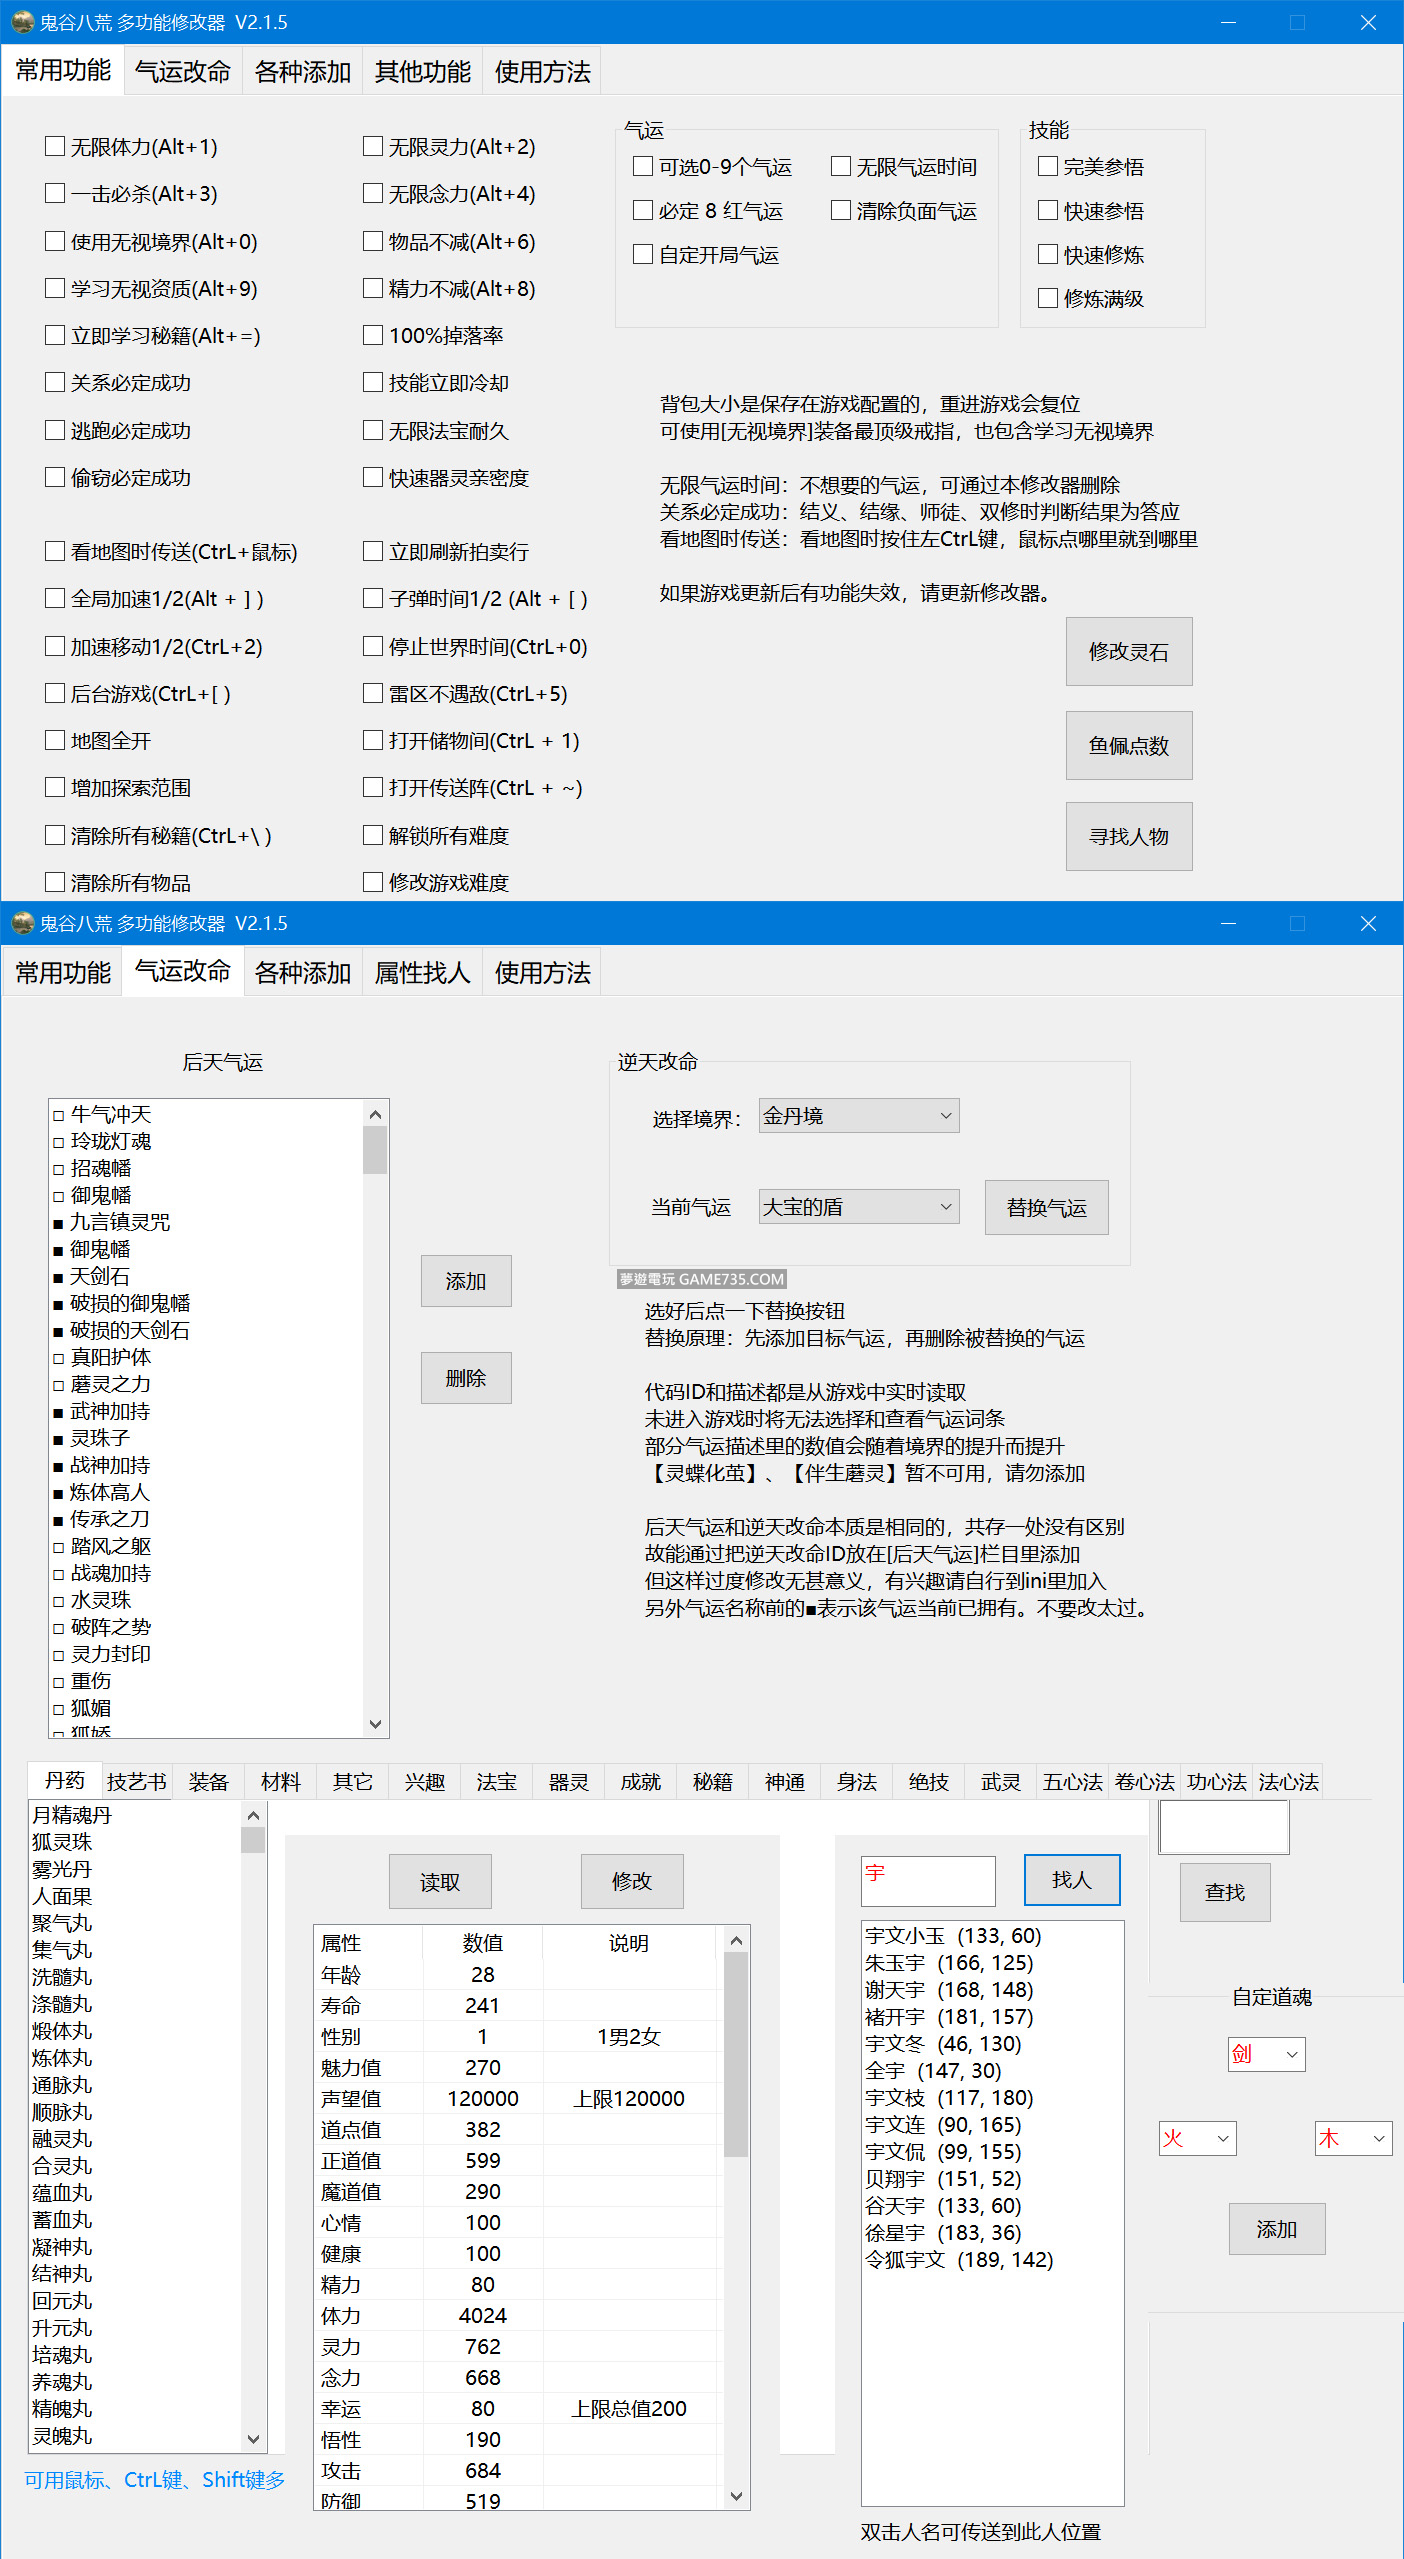Open the 当前气运 dropdown showing 大宝的盾

pos(858,1207)
